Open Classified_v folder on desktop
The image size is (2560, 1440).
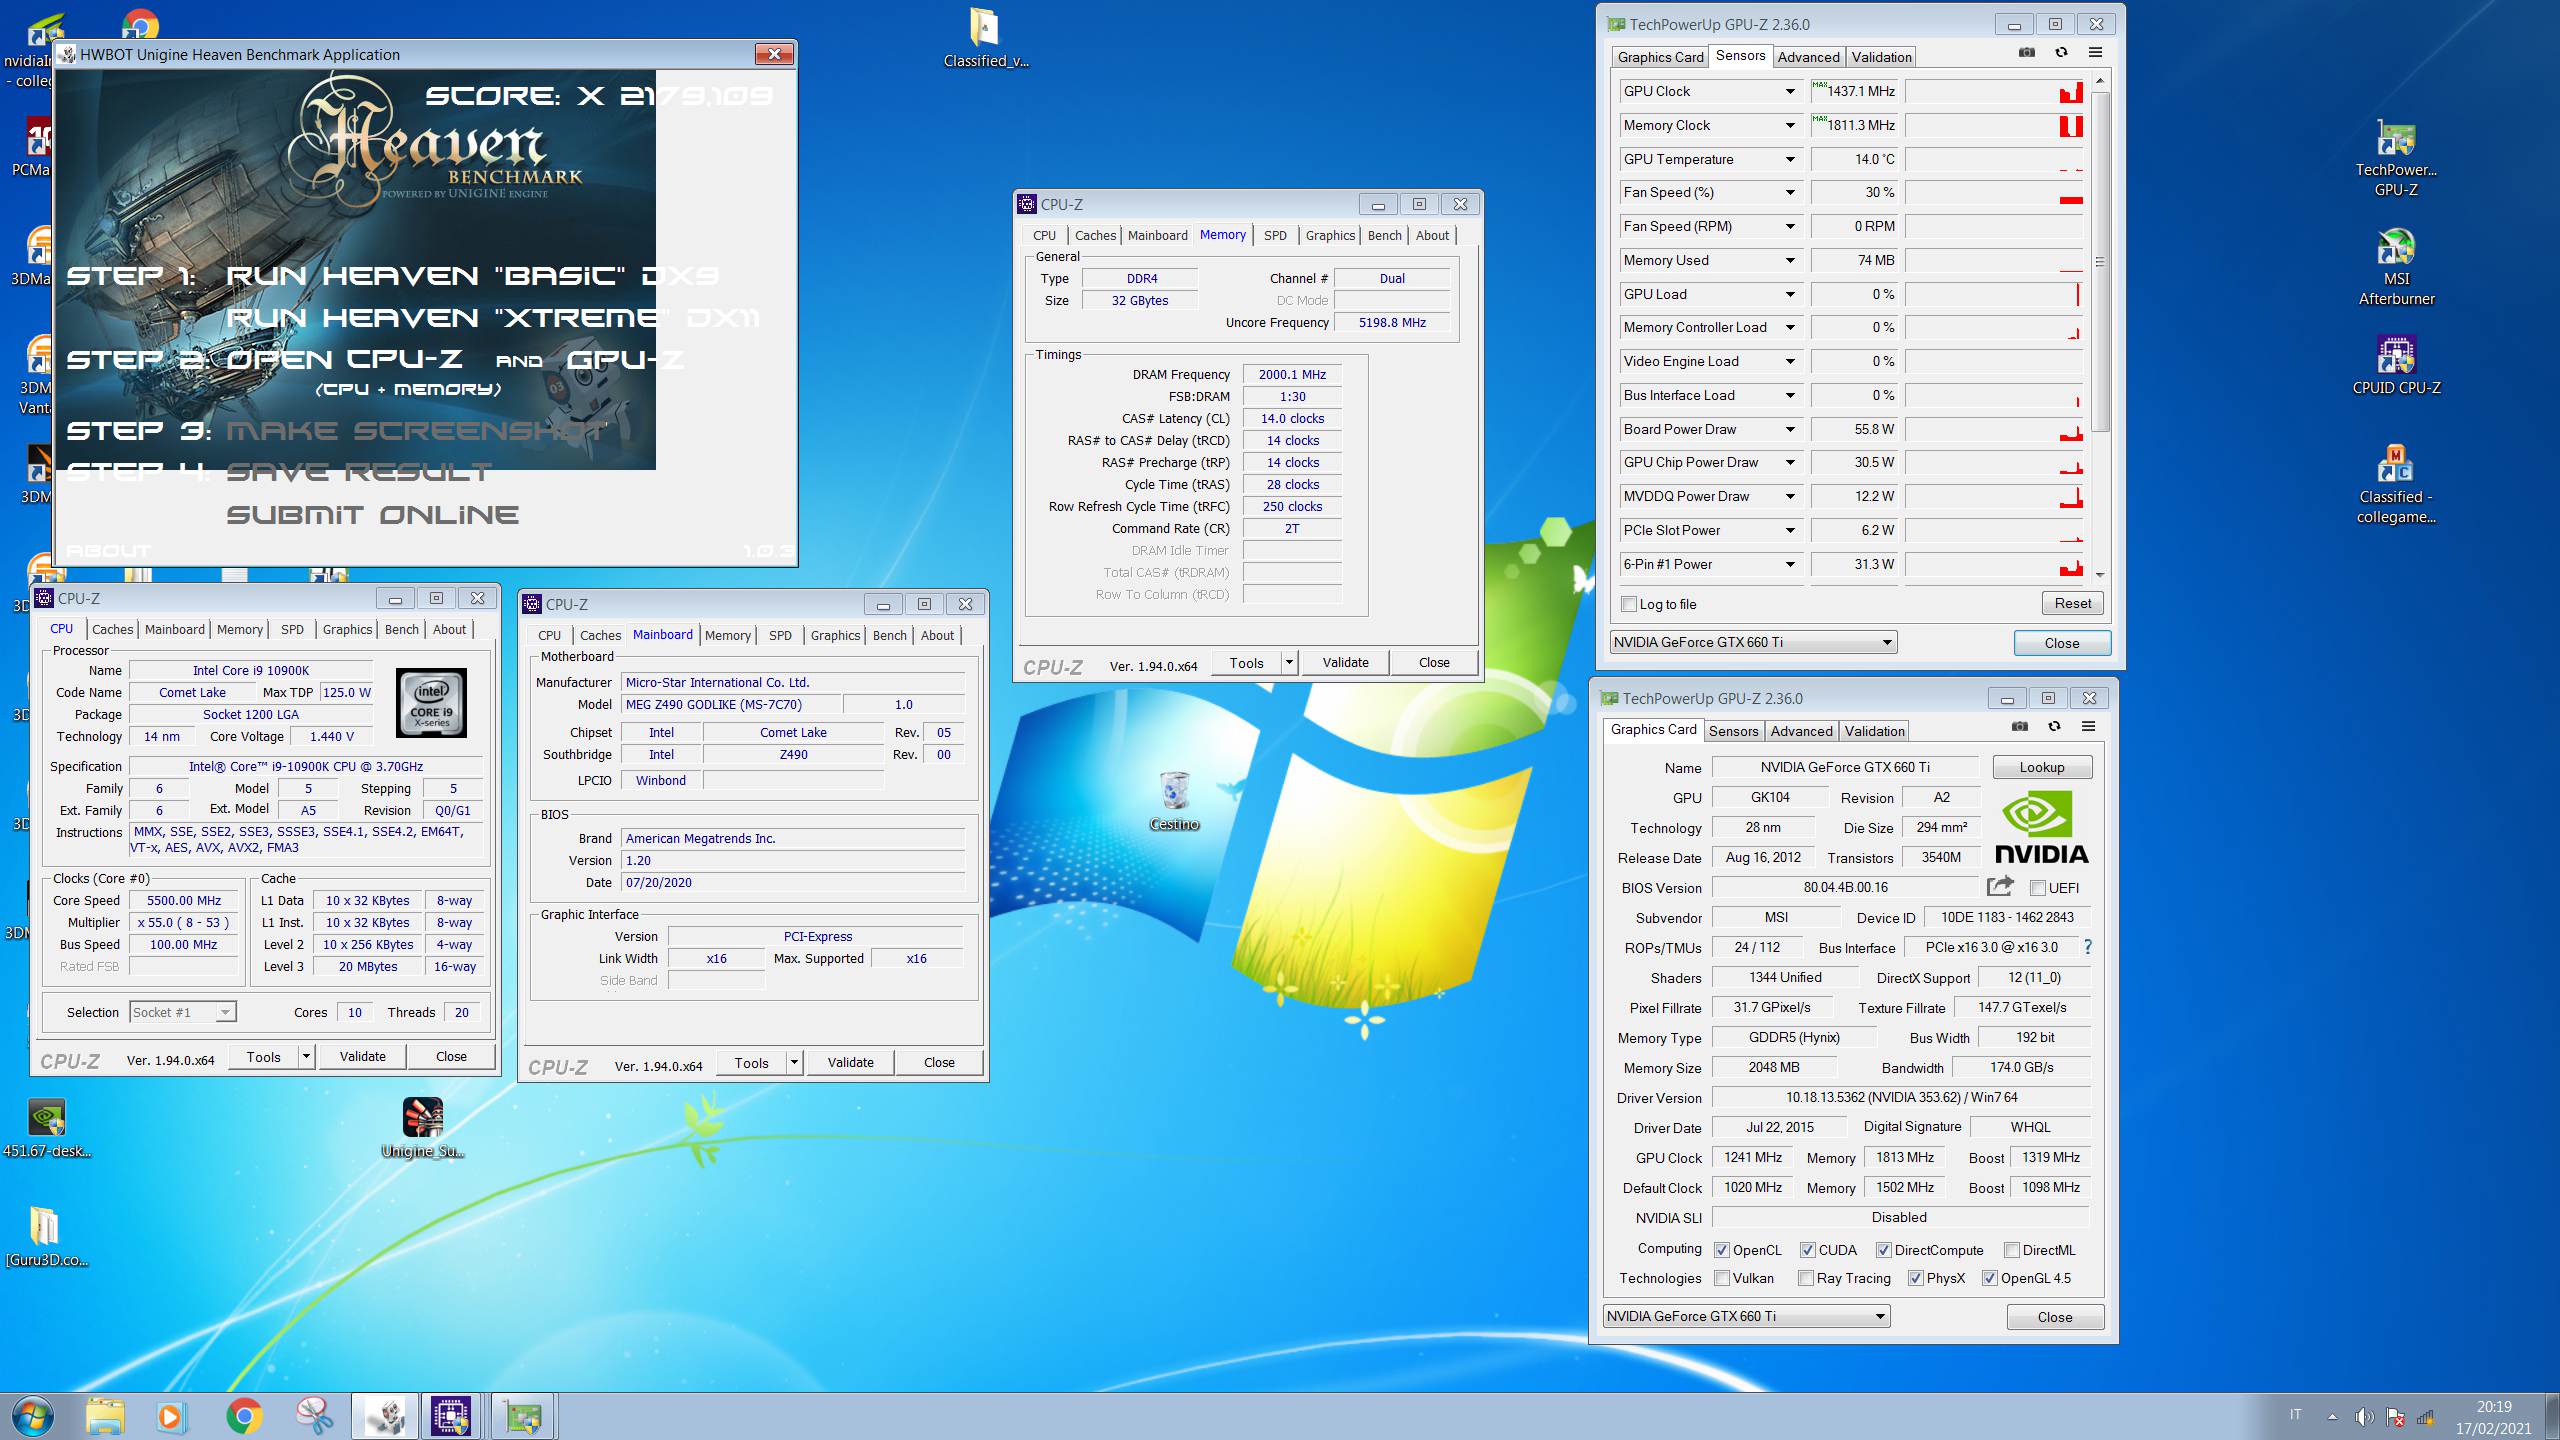pyautogui.click(x=985, y=40)
